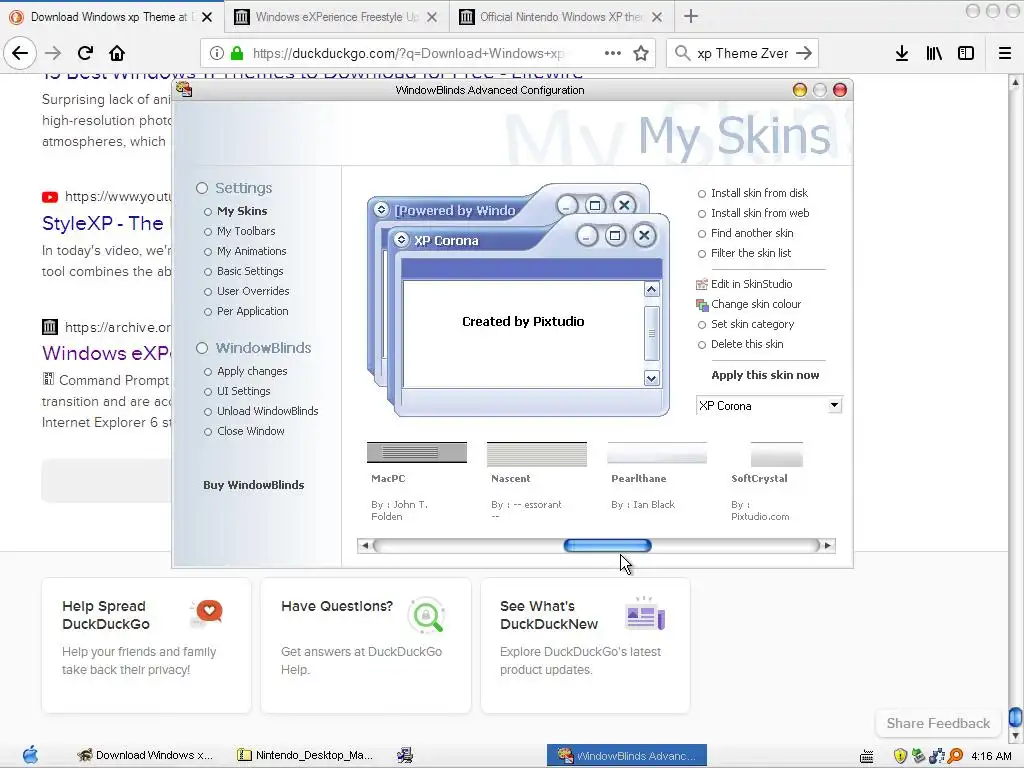The width and height of the screenshot is (1024, 768).
Task: Show site information icon in address bar
Action: tap(217, 53)
